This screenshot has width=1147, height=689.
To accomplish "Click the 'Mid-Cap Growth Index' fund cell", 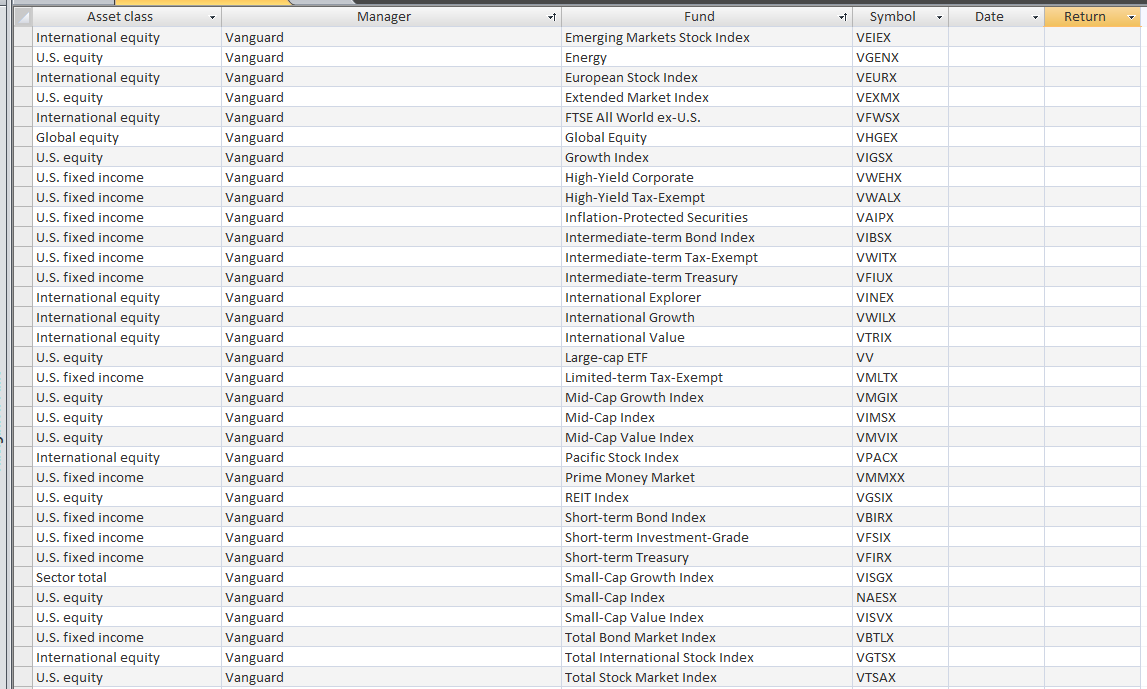I will pyautogui.click(x=707, y=397).
